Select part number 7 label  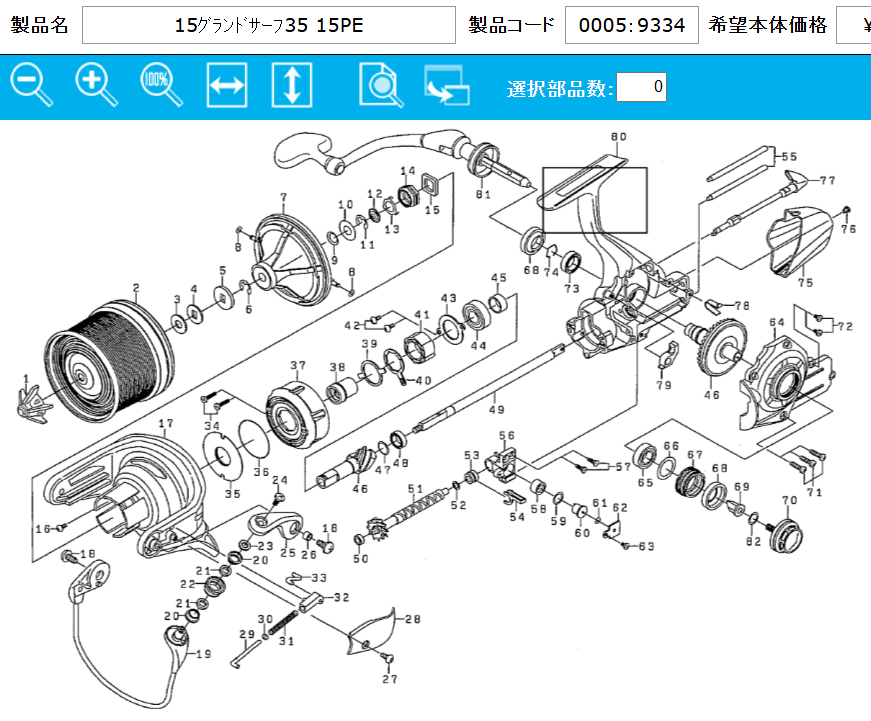(x=284, y=197)
